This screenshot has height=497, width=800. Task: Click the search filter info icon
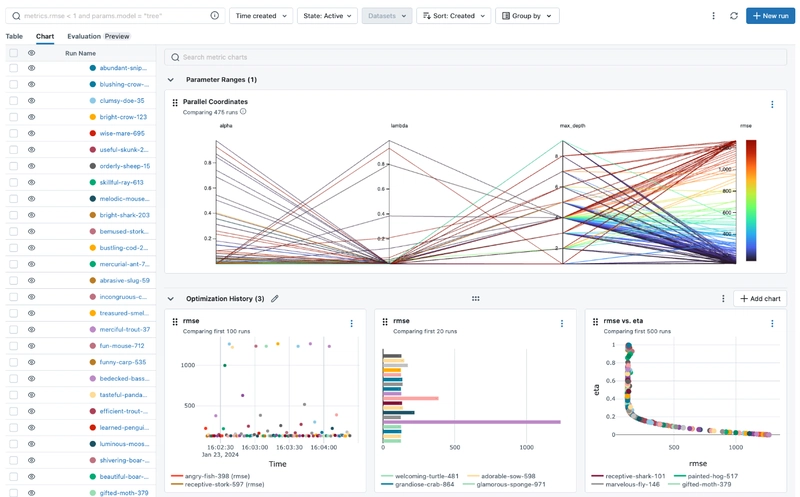coord(215,16)
